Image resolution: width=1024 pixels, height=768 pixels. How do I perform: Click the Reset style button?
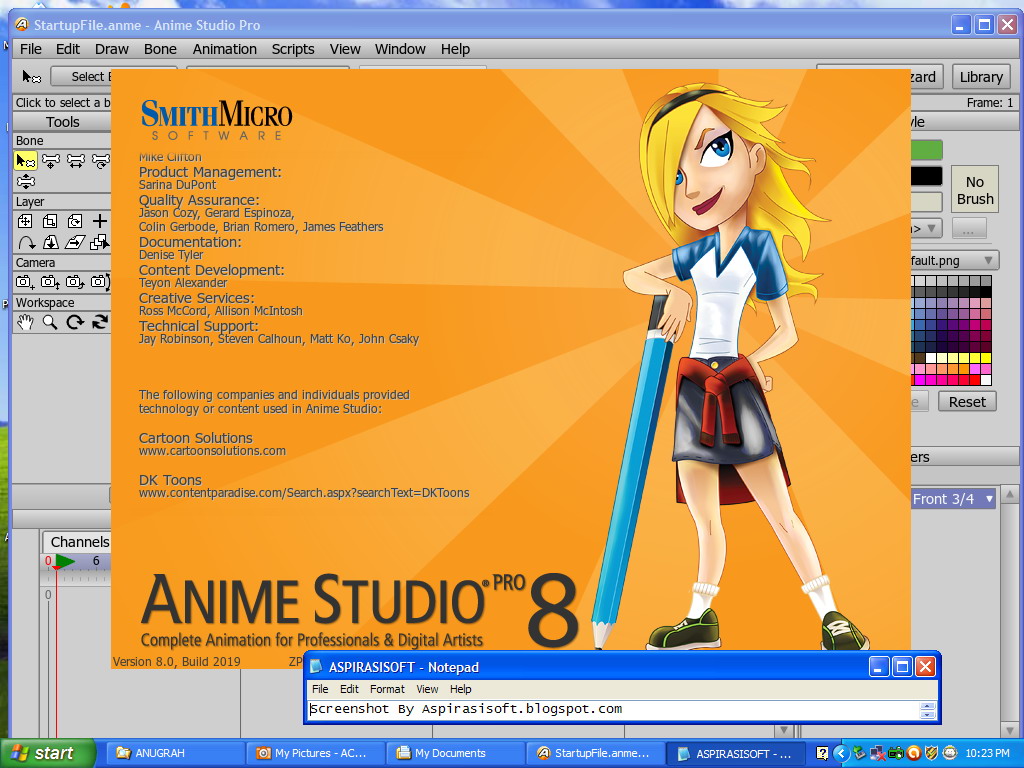[967, 402]
